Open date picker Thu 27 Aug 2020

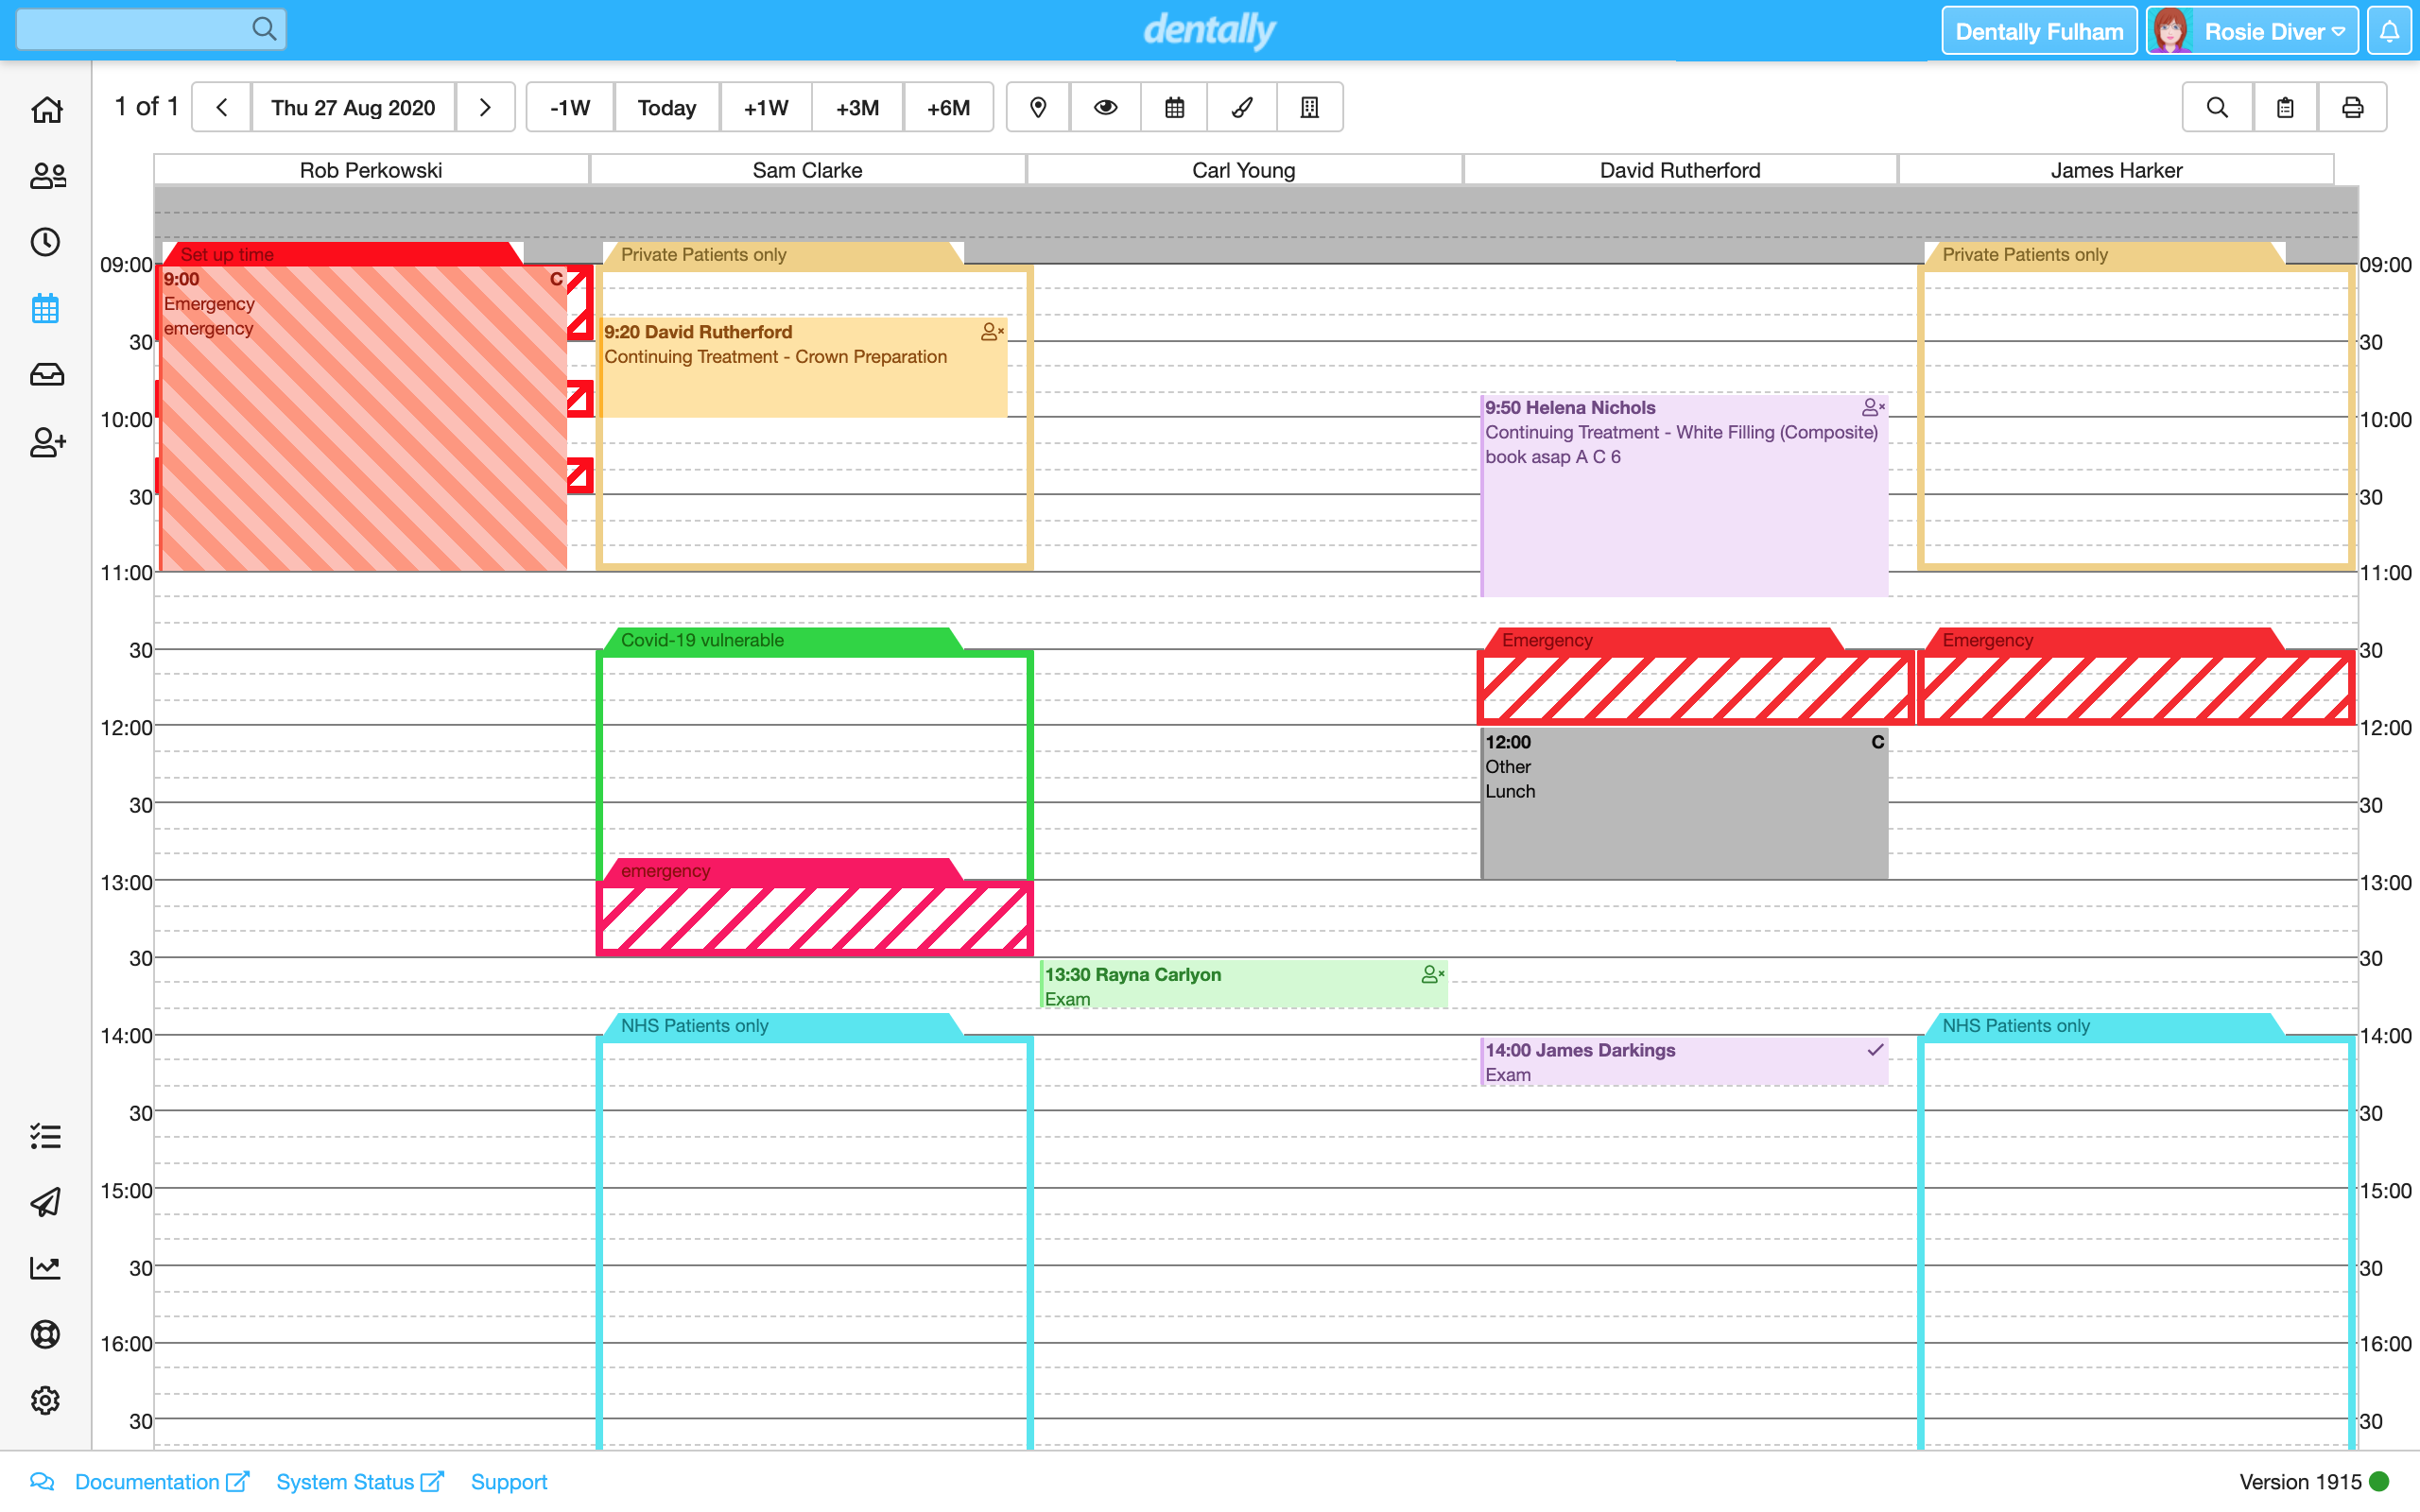tap(353, 107)
